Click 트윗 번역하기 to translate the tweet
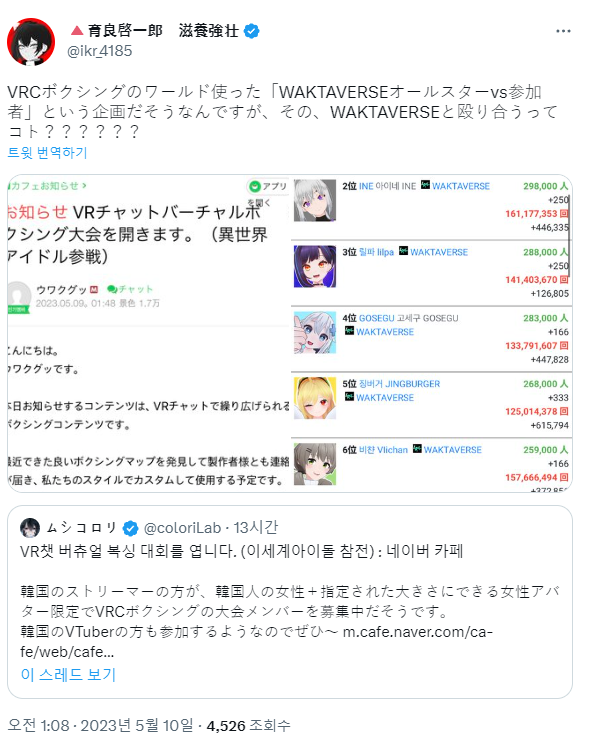Screen dimensions: 589x751 point(47,153)
